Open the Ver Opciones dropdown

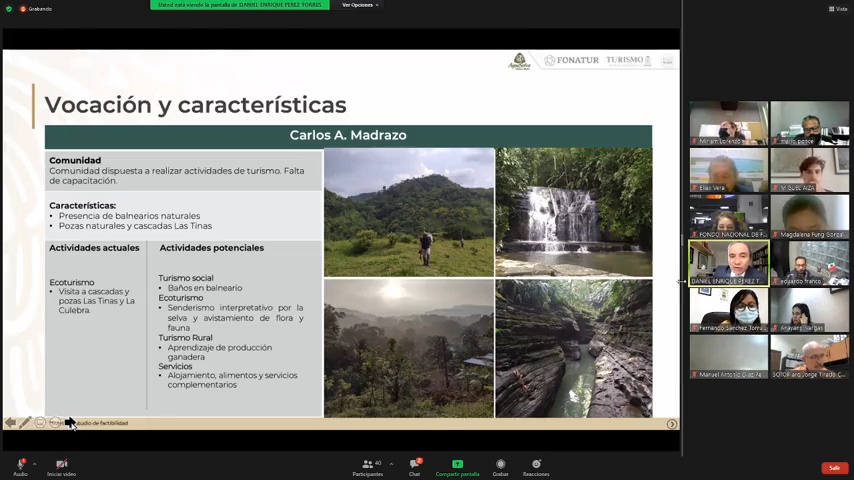(360, 5)
